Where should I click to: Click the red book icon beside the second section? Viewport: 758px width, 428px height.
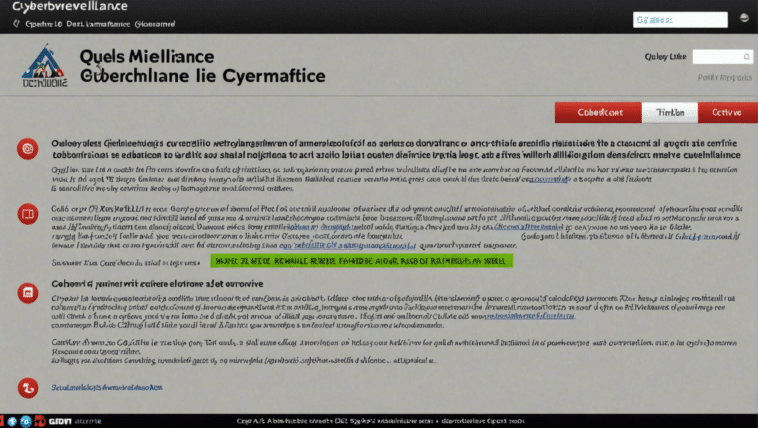click(x=28, y=214)
